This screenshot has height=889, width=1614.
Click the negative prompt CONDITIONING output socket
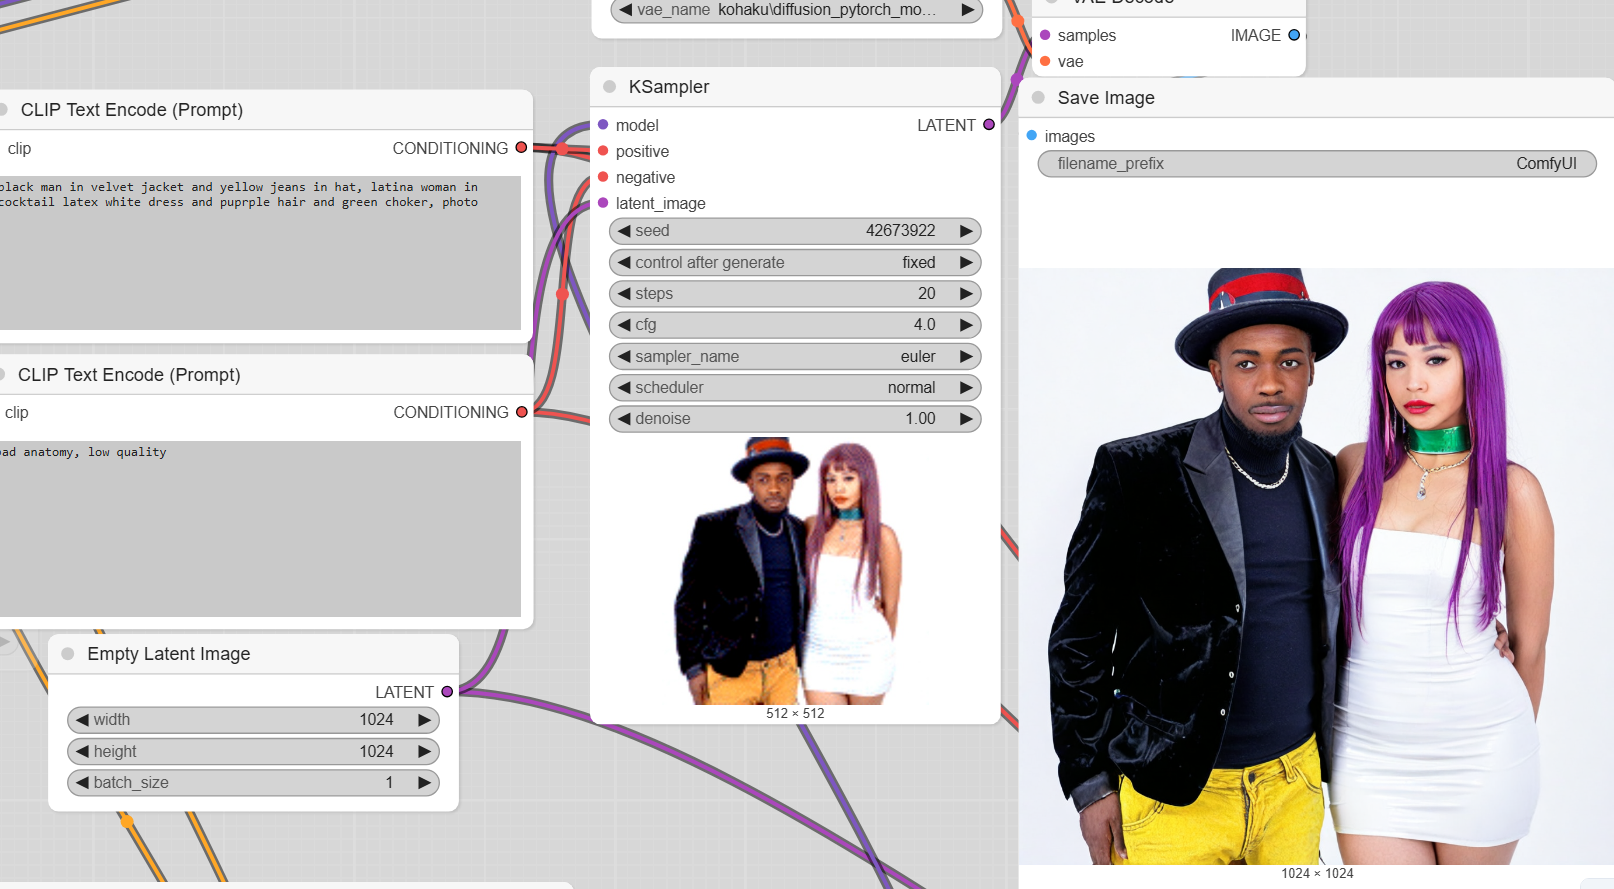[x=522, y=412]
